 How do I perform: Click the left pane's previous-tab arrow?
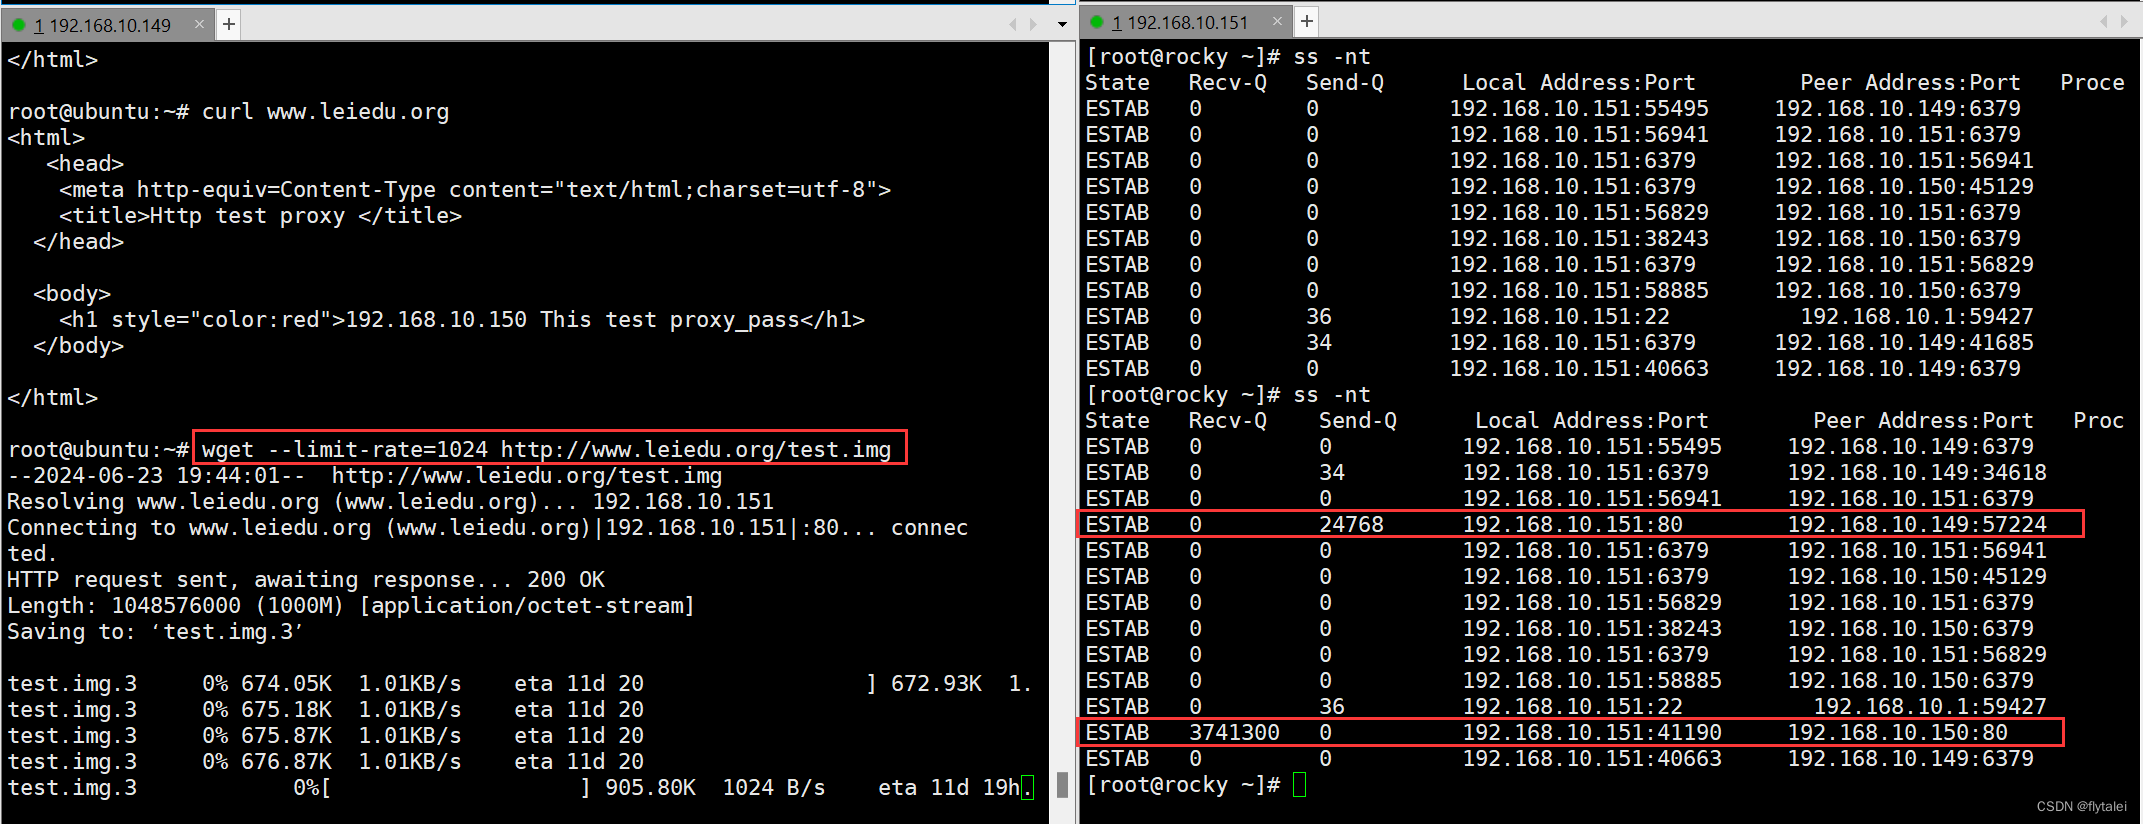(1013, 24)
